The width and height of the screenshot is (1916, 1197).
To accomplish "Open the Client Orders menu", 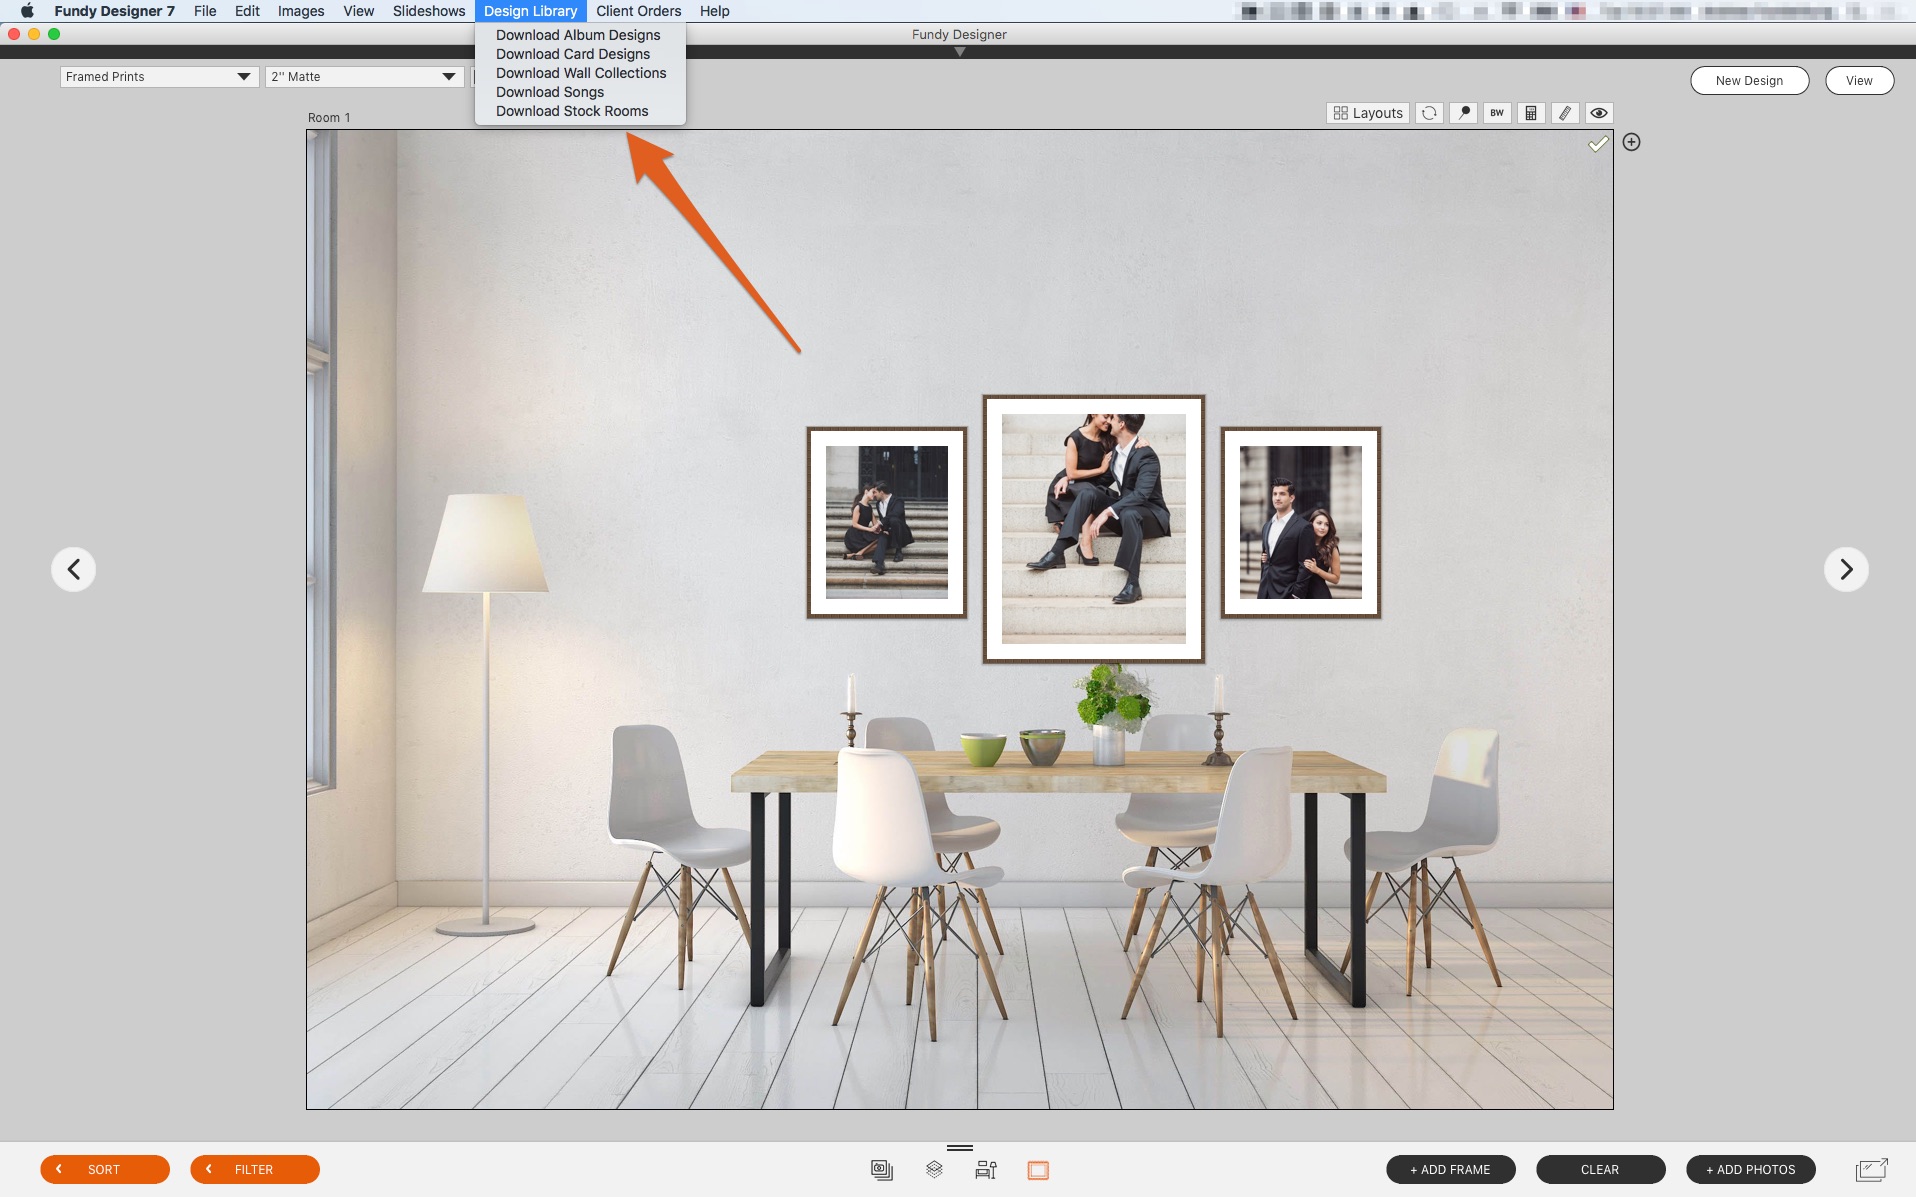I will click(x=638, y=11).
